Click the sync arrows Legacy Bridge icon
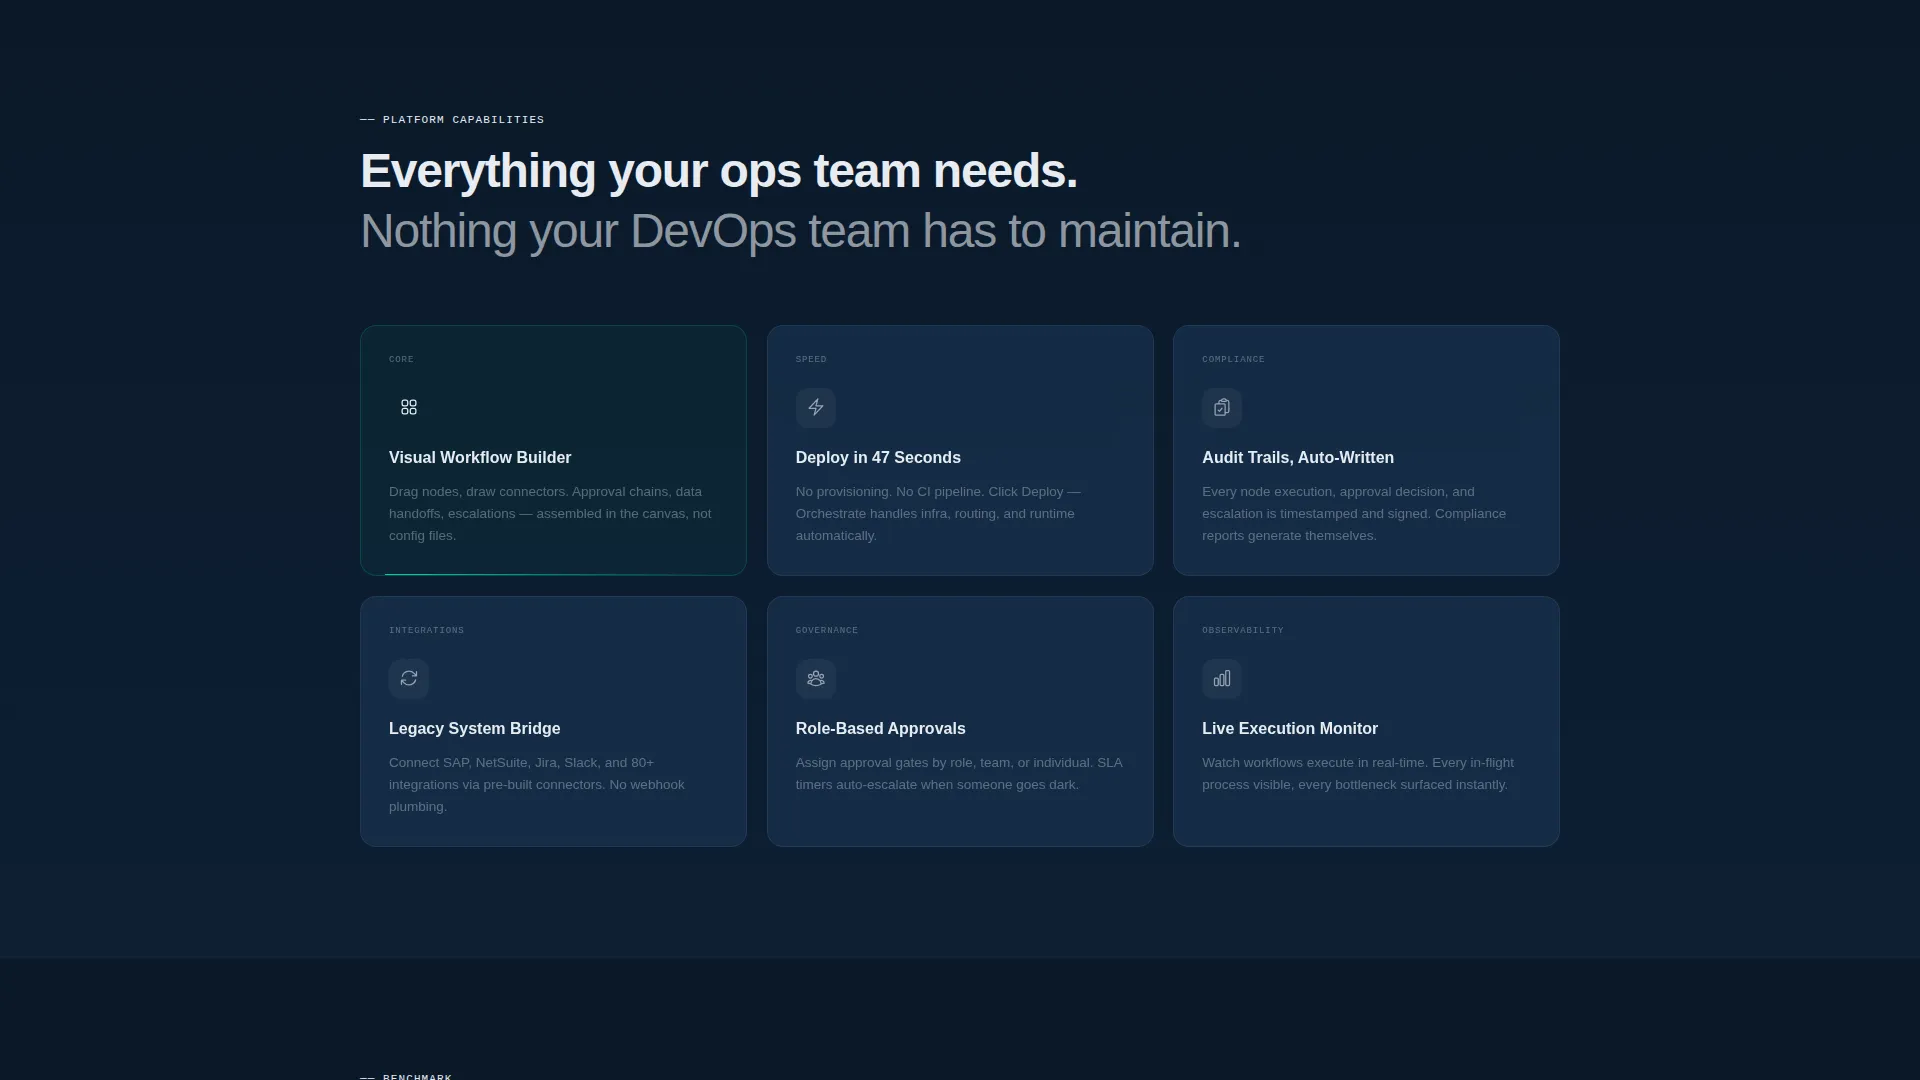The width and height of the screenshot is (1920, 1080). point(409,678)
